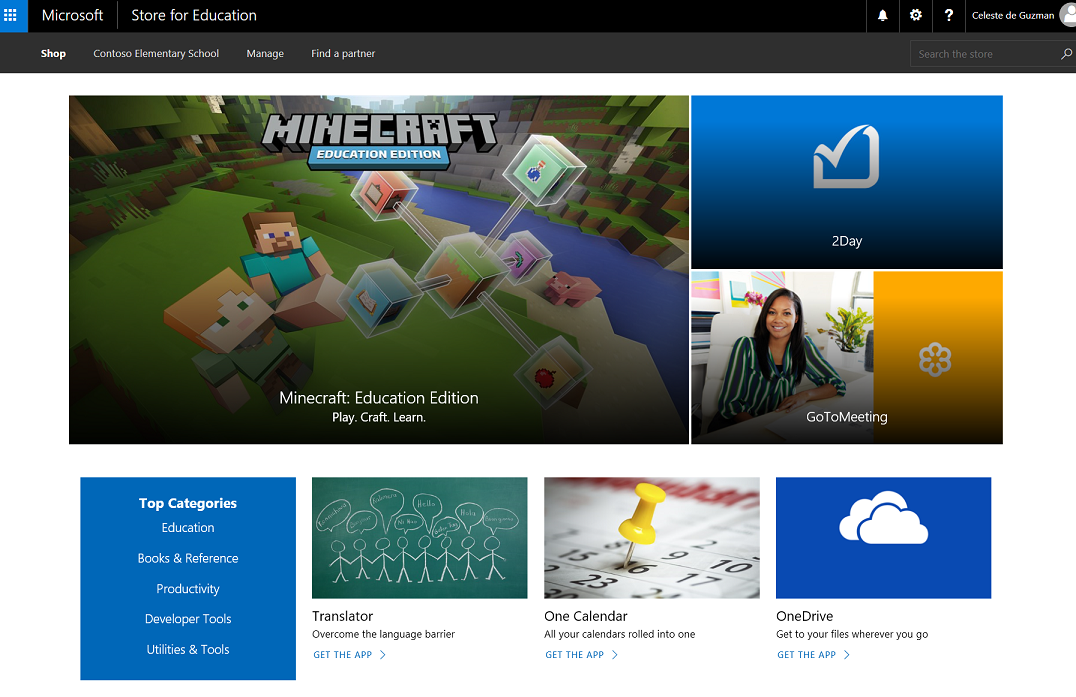Open the Store for Education title link
1076x697 pixels.
point(194,15)
